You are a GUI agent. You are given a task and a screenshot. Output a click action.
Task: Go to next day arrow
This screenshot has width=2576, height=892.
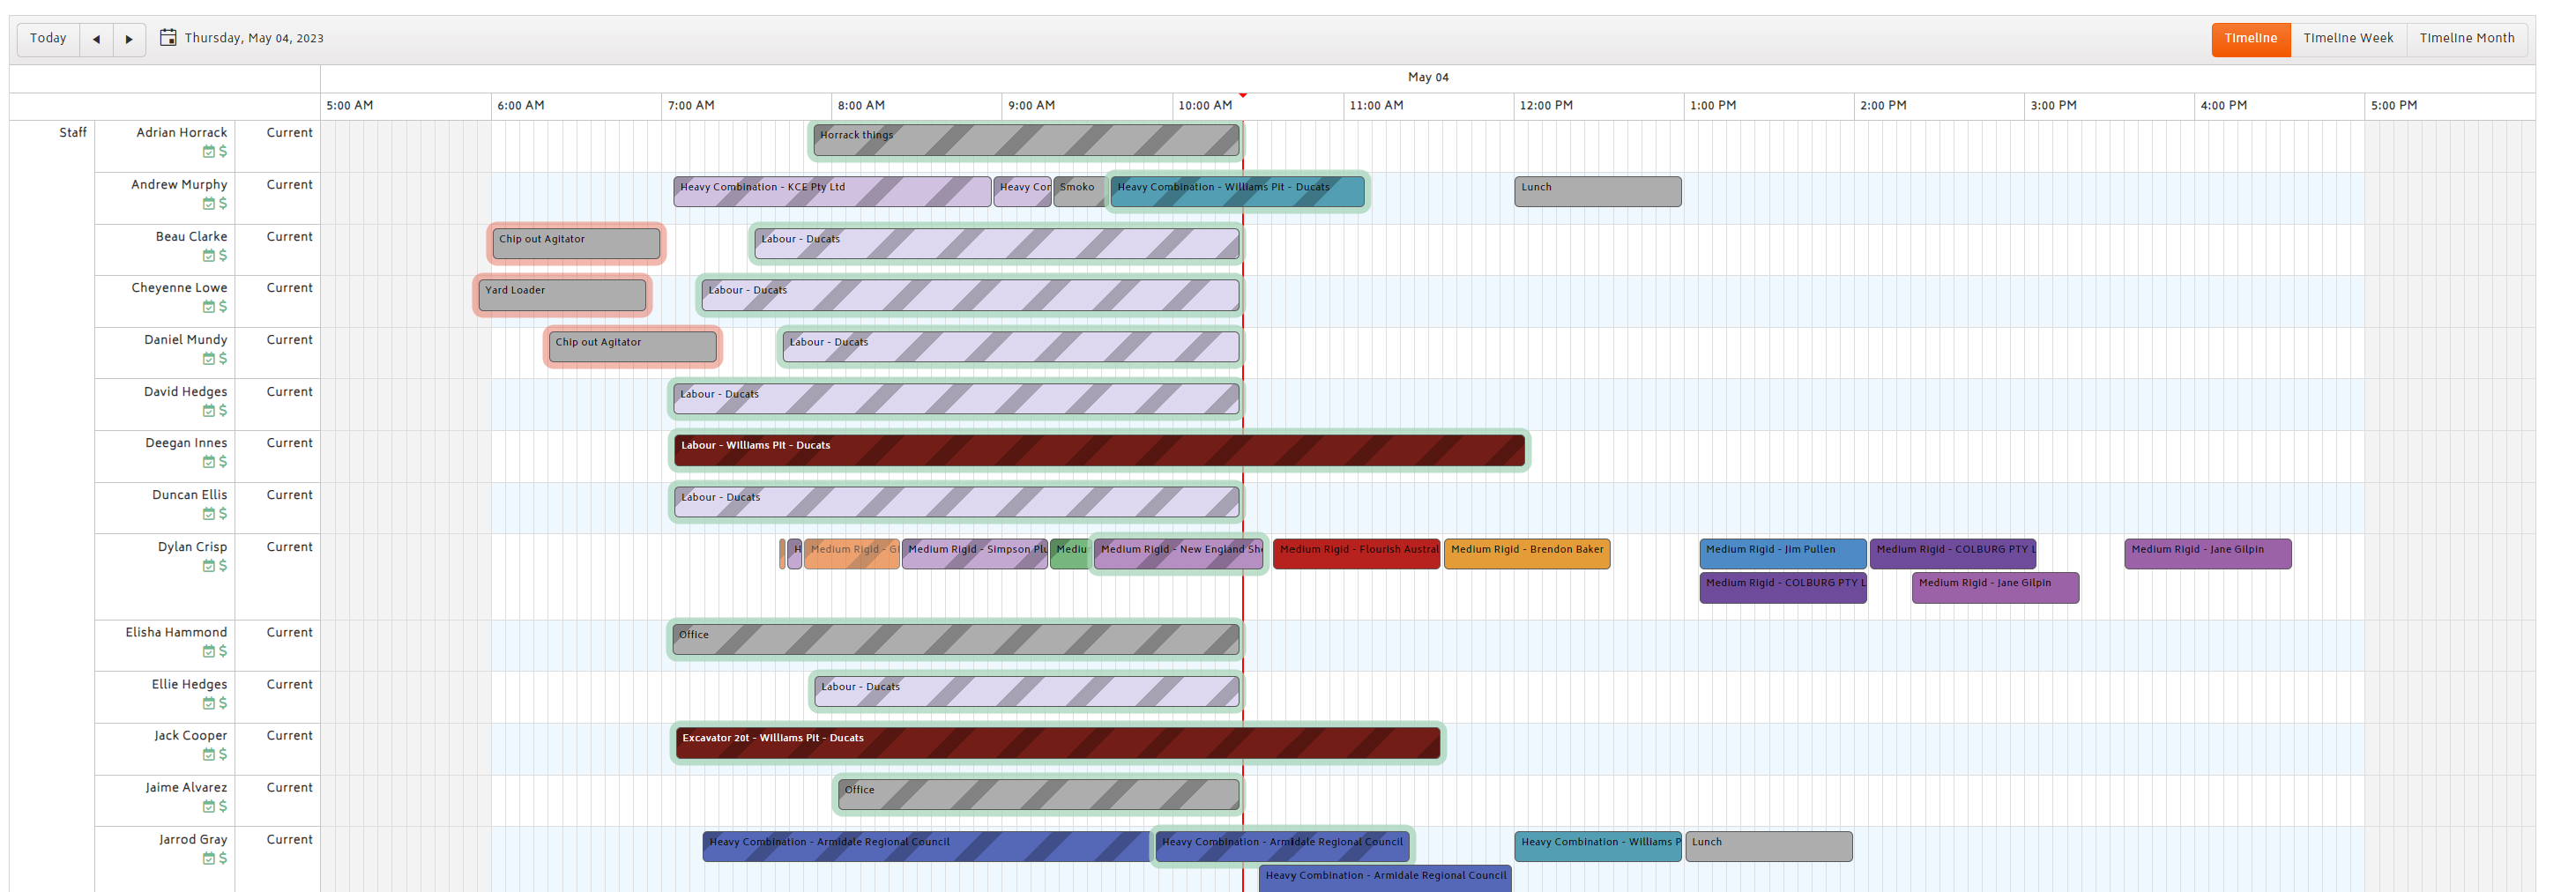129,39
